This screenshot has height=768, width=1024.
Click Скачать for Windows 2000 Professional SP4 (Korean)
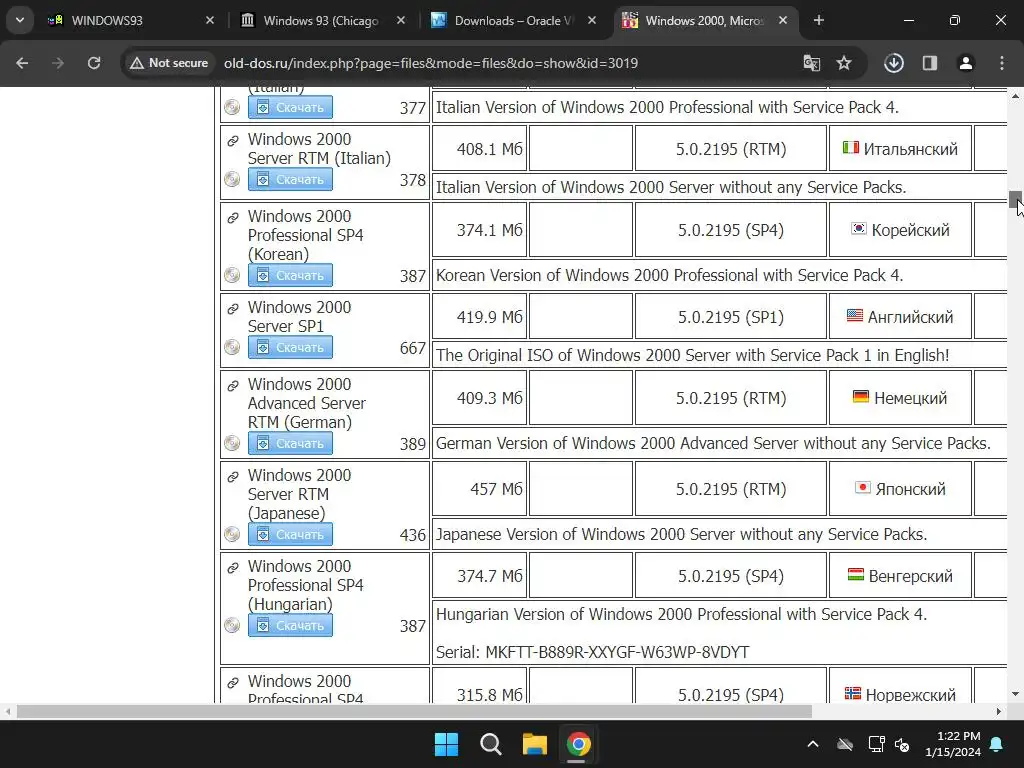[290, 275]
